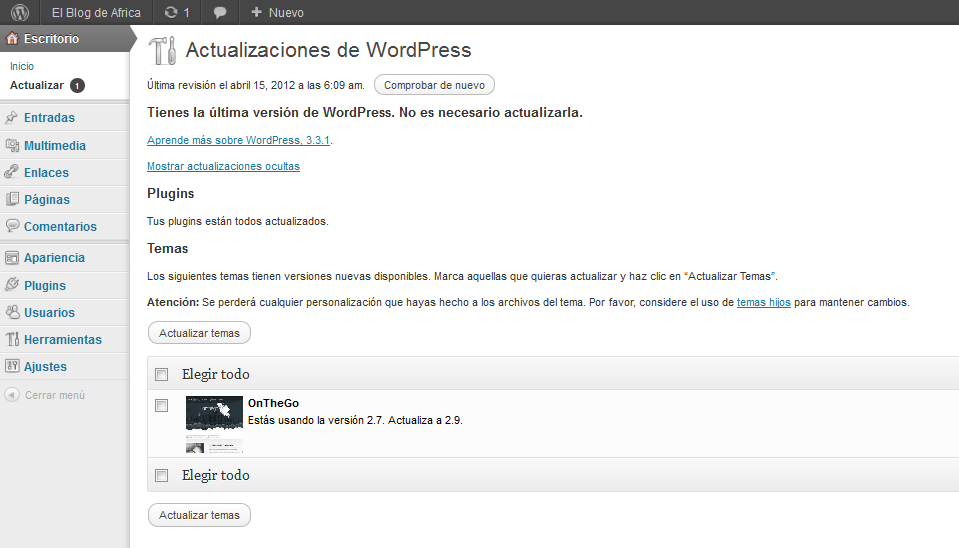The width and height of the screenshot is (959, 548).
Task: Open the Herramientas menu
Action: click(63, 339)
